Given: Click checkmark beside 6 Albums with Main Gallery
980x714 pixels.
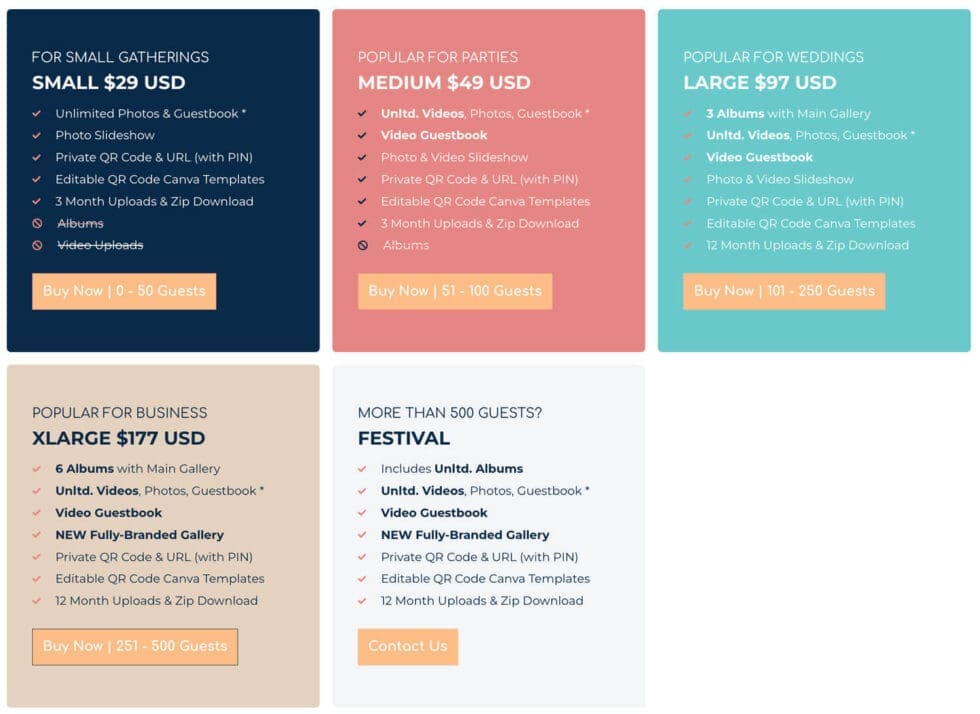Looking at the screenshot, I should click(x=37, y=469).
